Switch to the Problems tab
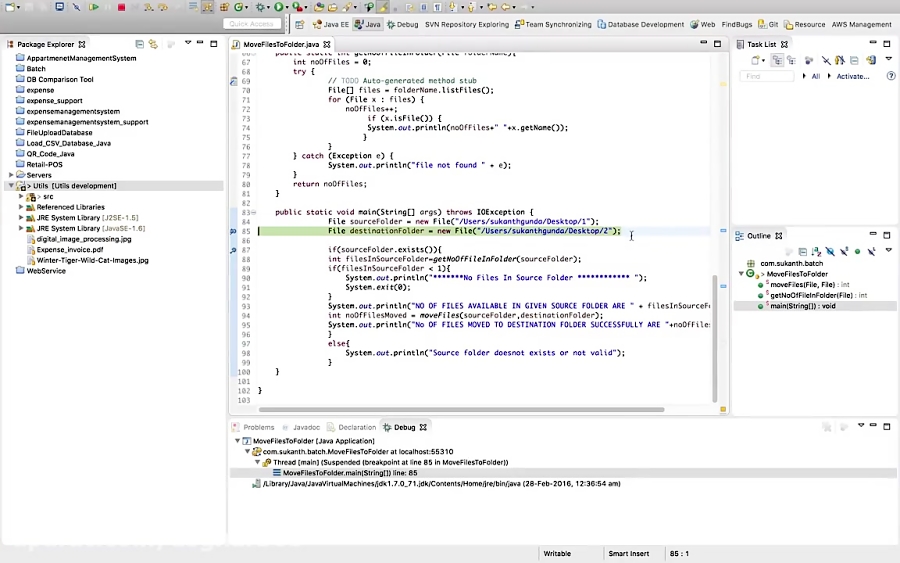This screenshot has height=563, width=900. coord(253,427)
